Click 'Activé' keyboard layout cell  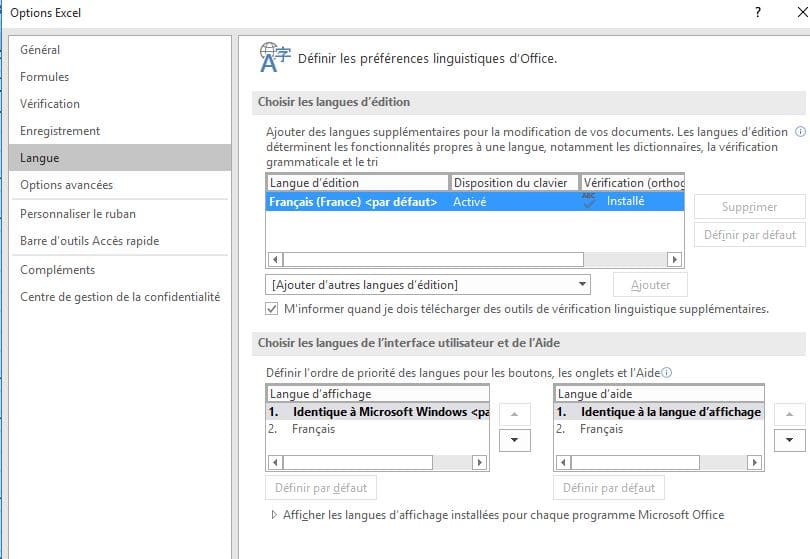click(470, 201)
